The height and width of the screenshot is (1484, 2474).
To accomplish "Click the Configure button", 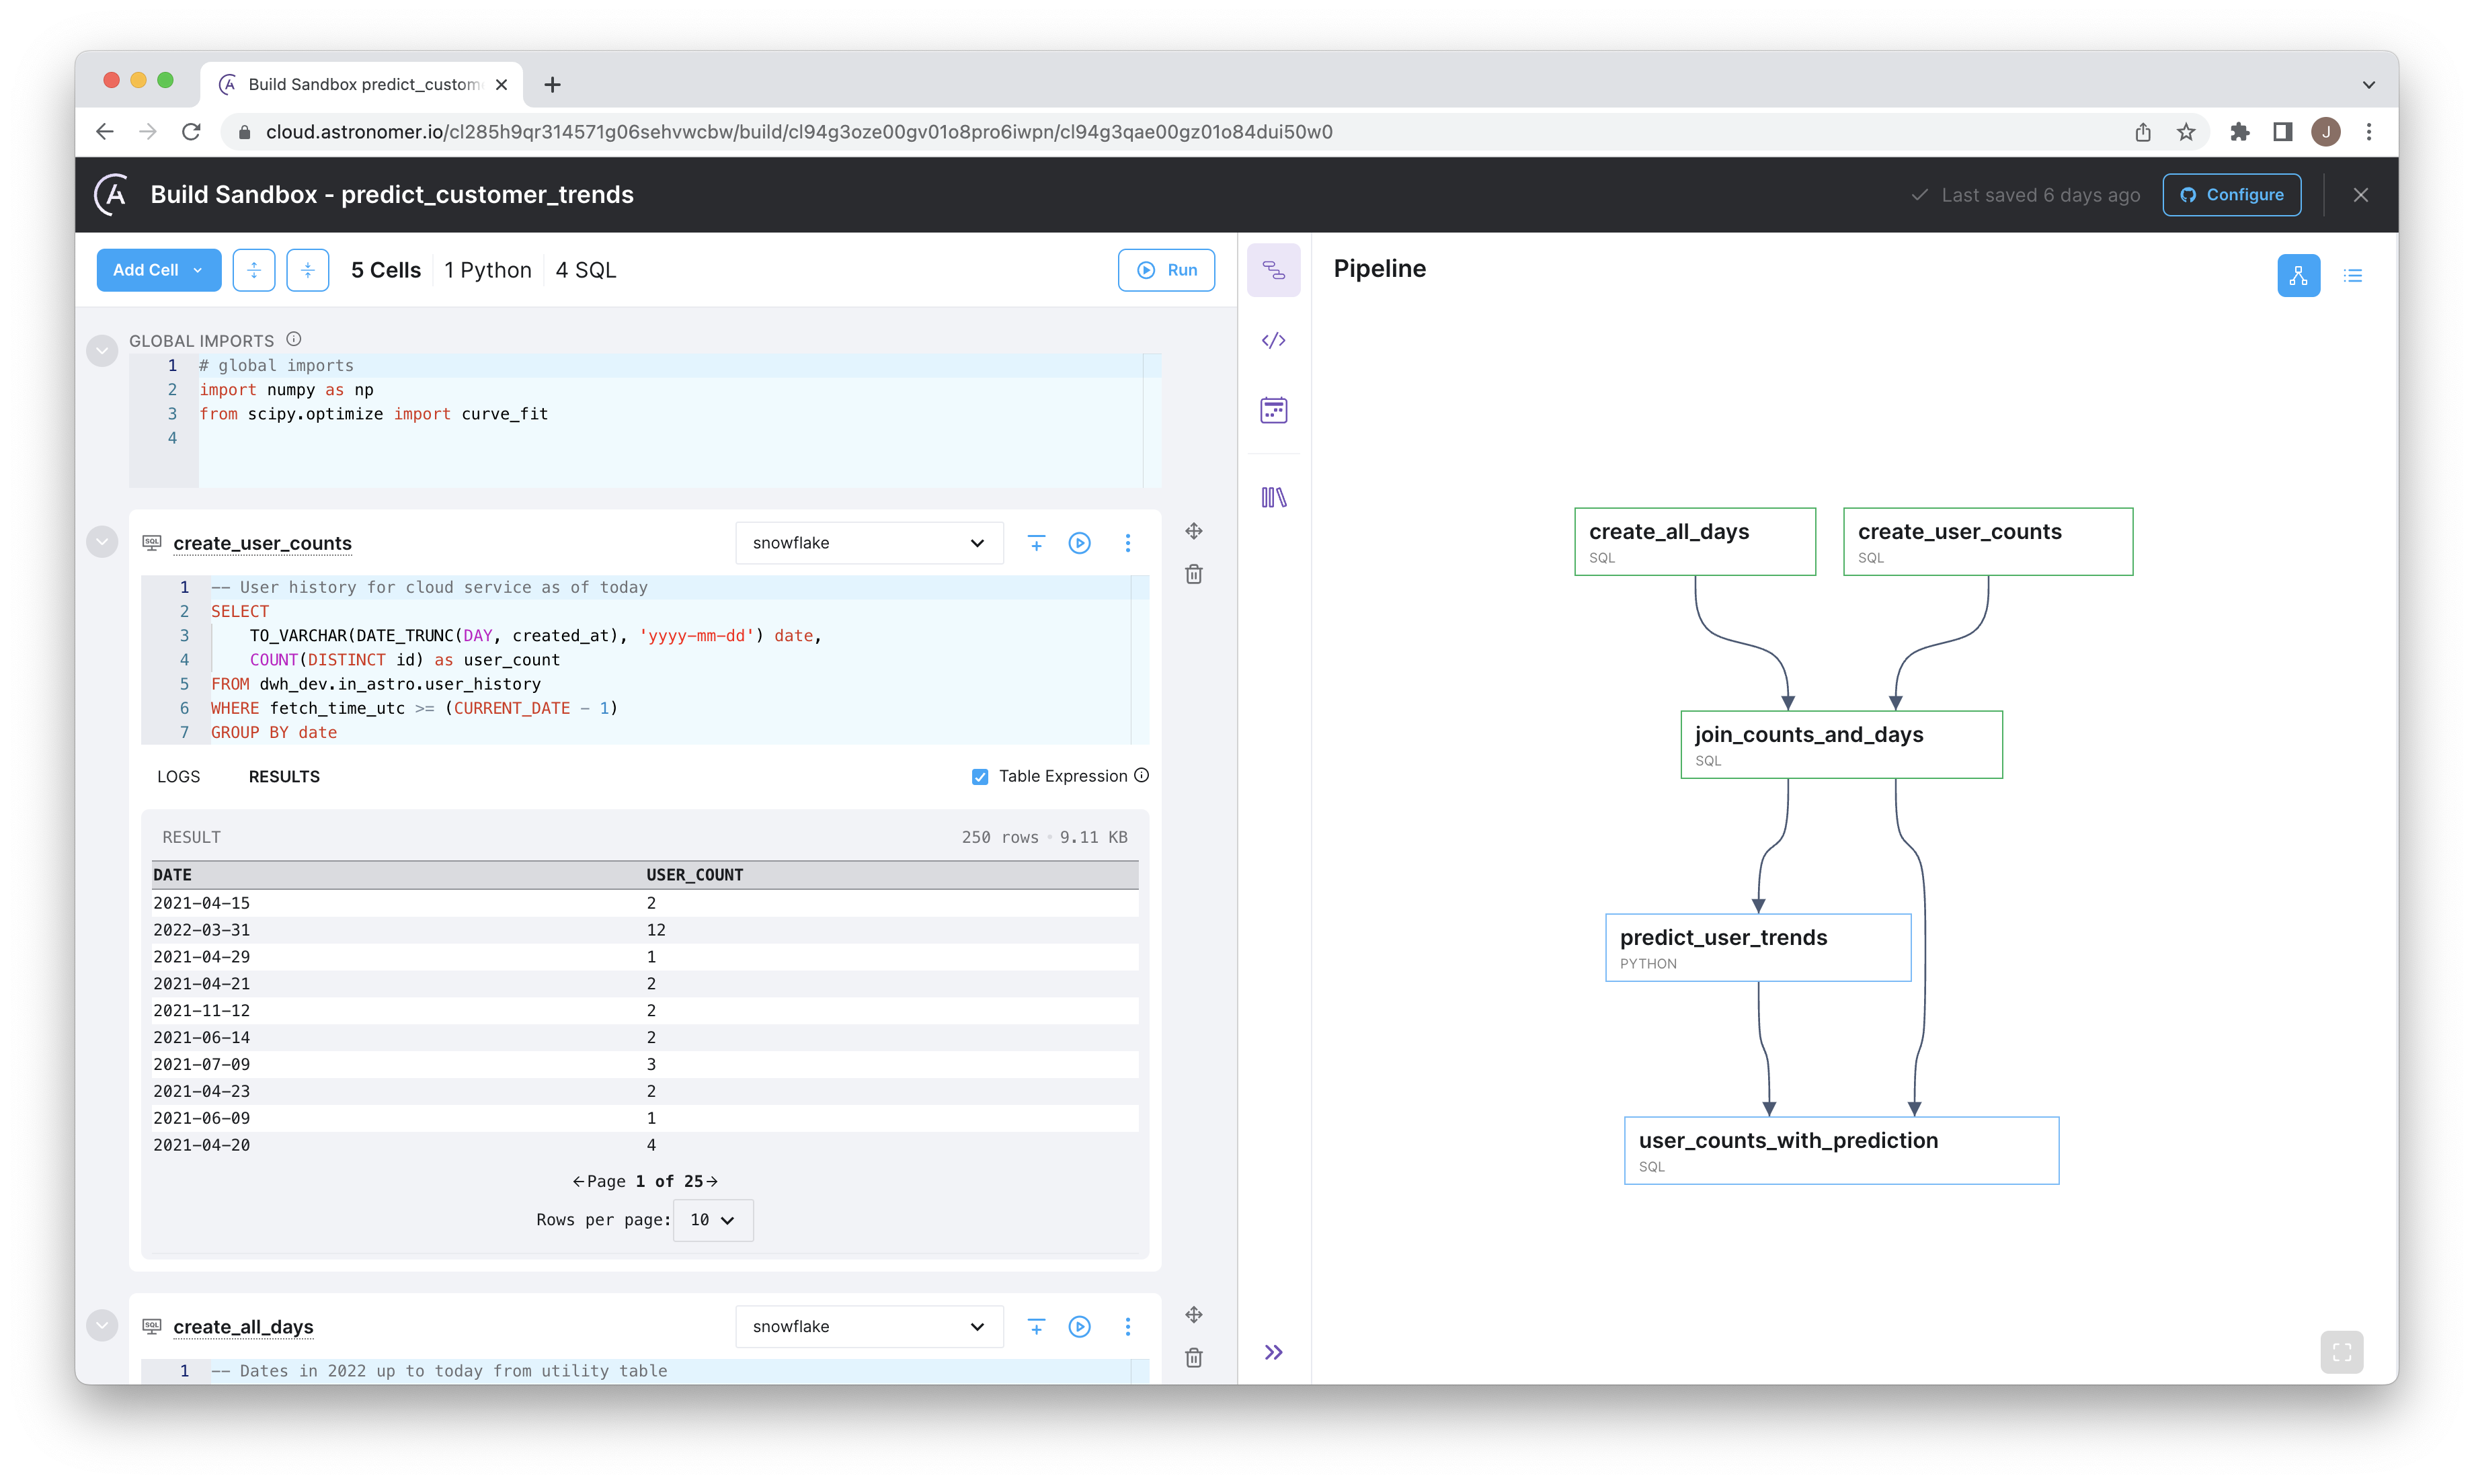I will (x=2231, y=195).
